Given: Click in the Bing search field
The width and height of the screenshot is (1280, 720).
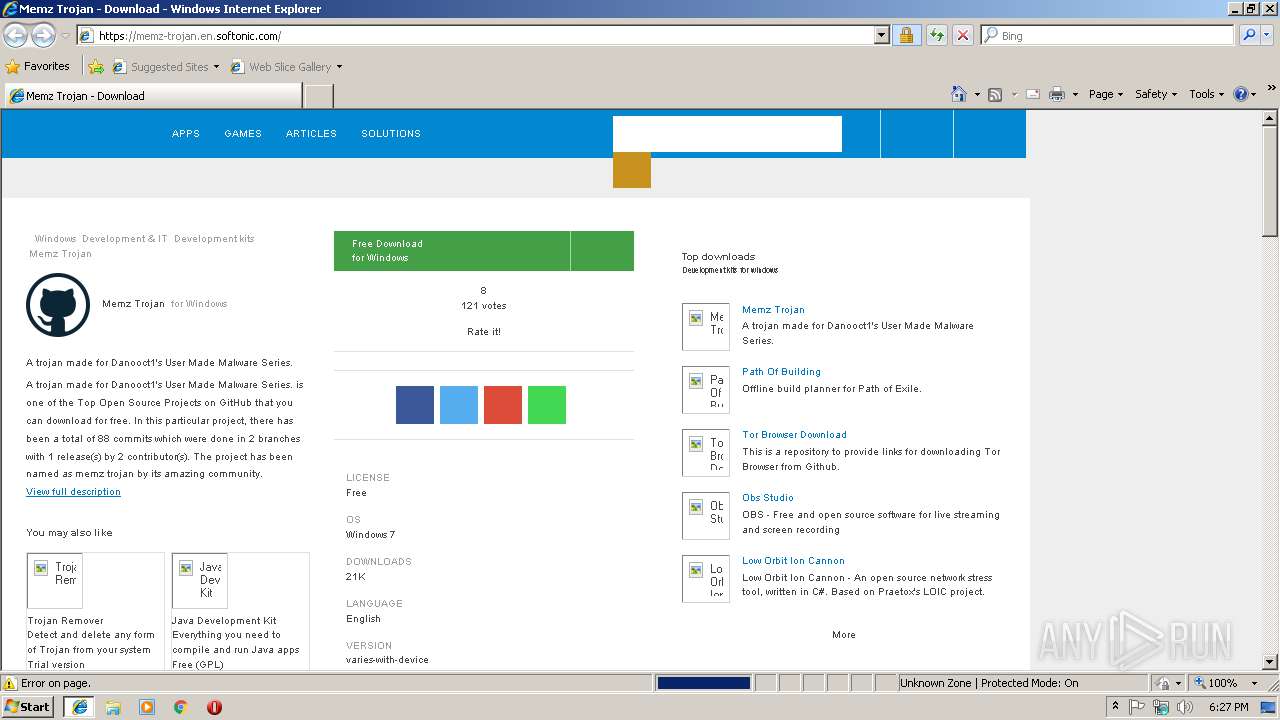Looking at the screenshot, I should point(1107,35).
